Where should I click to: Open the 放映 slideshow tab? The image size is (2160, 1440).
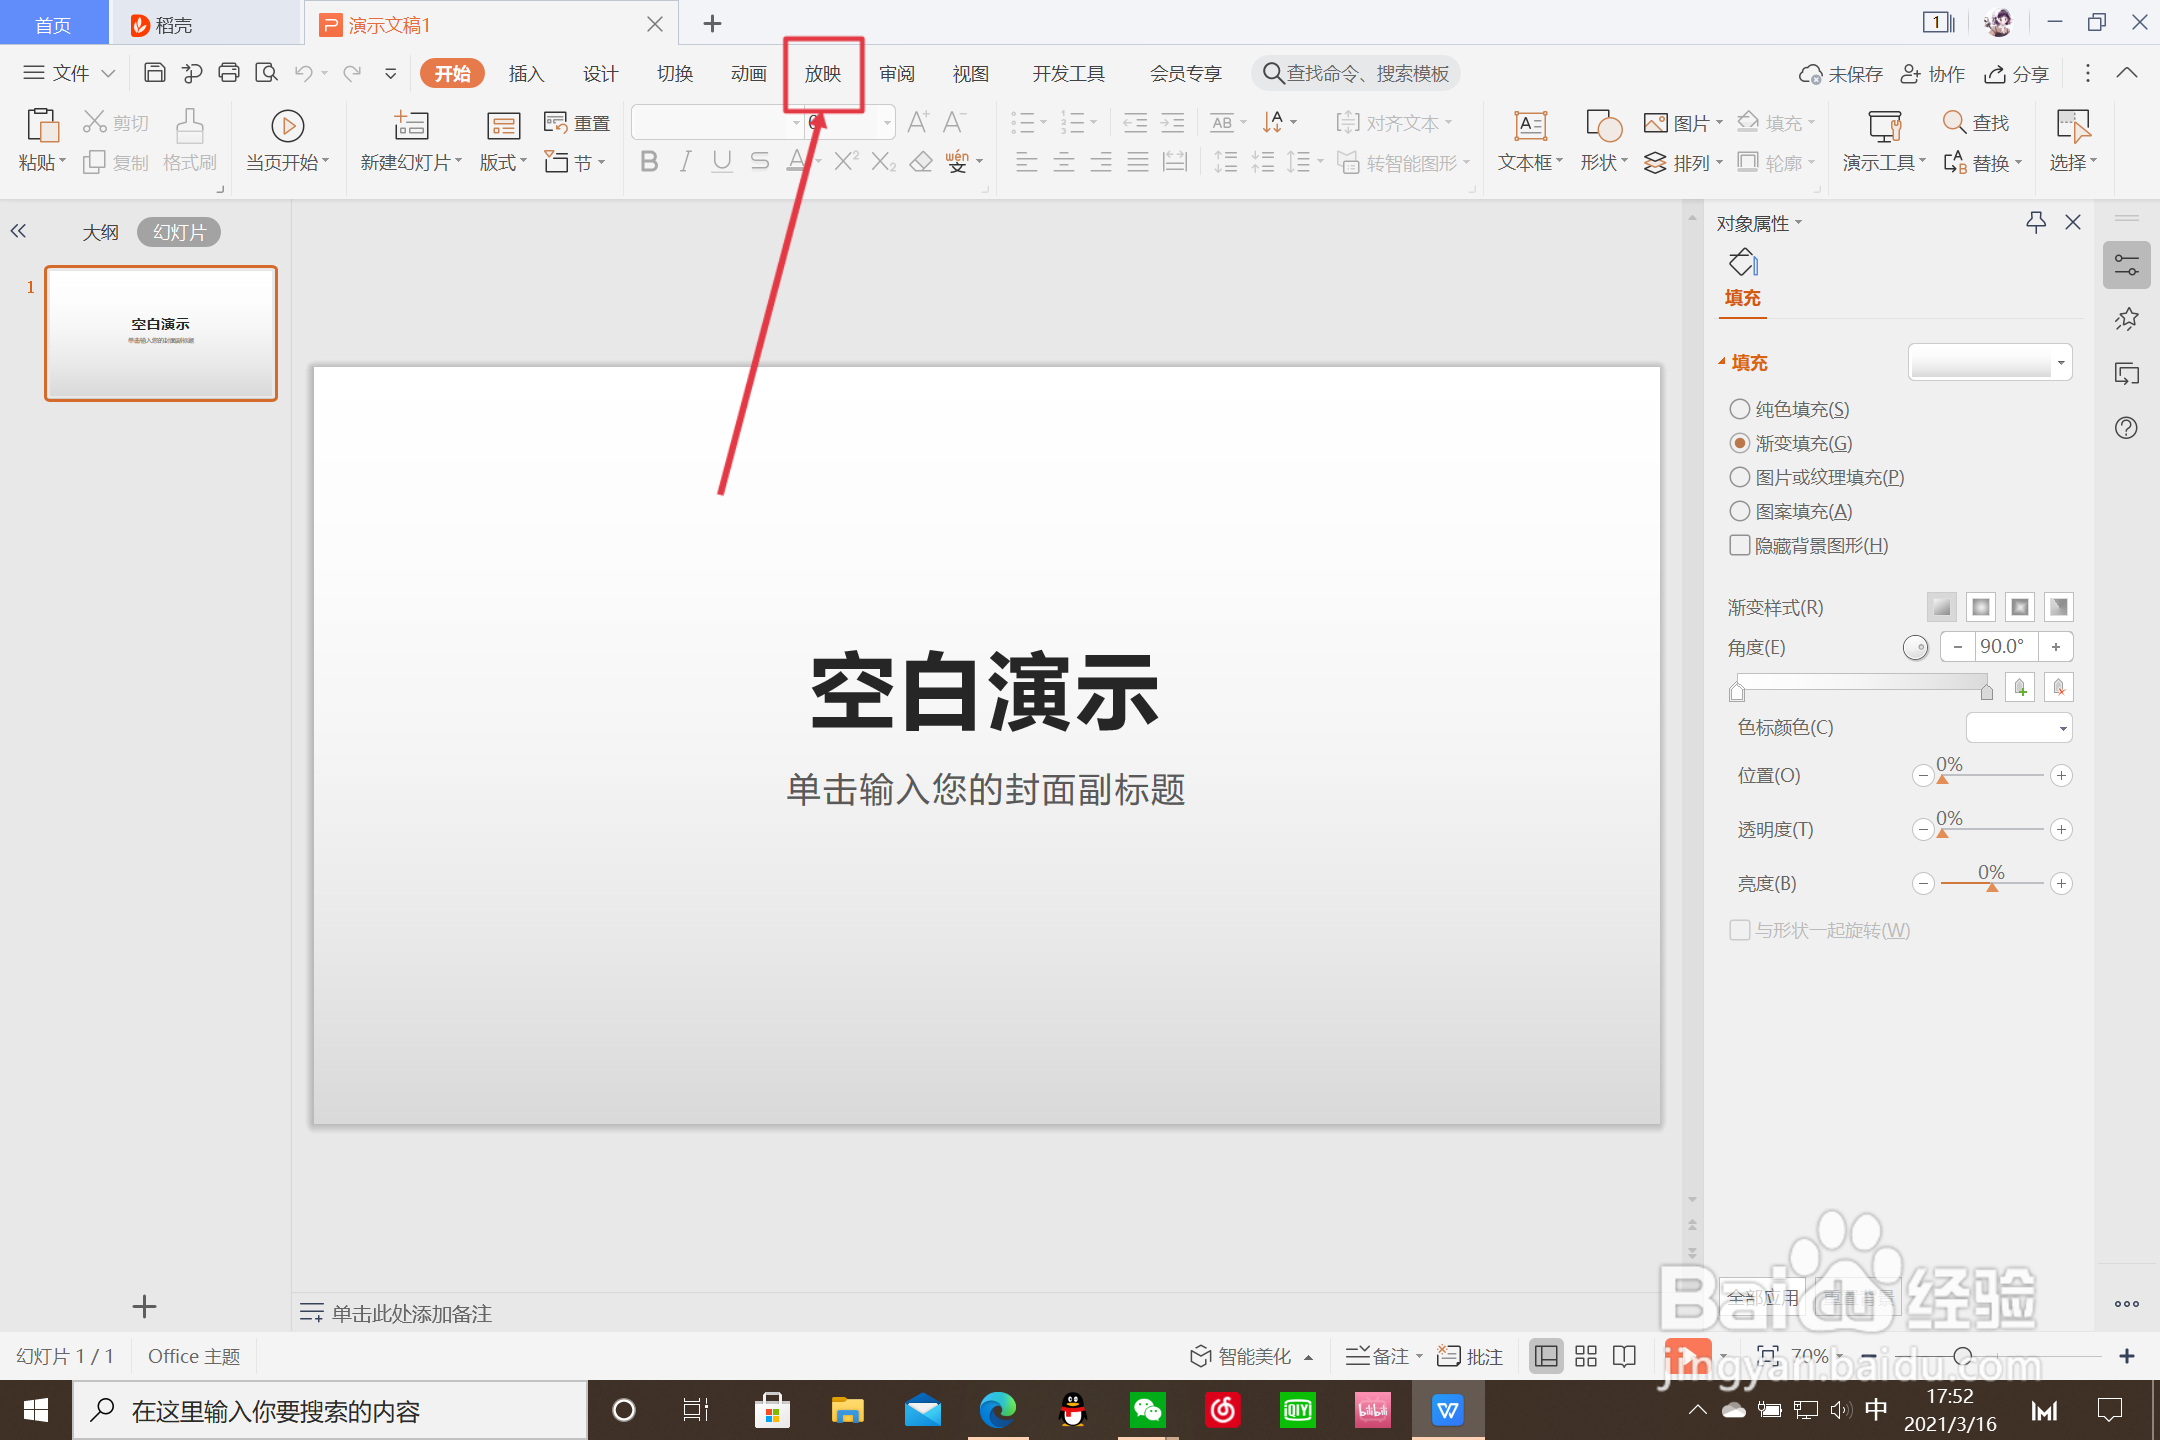822,73
